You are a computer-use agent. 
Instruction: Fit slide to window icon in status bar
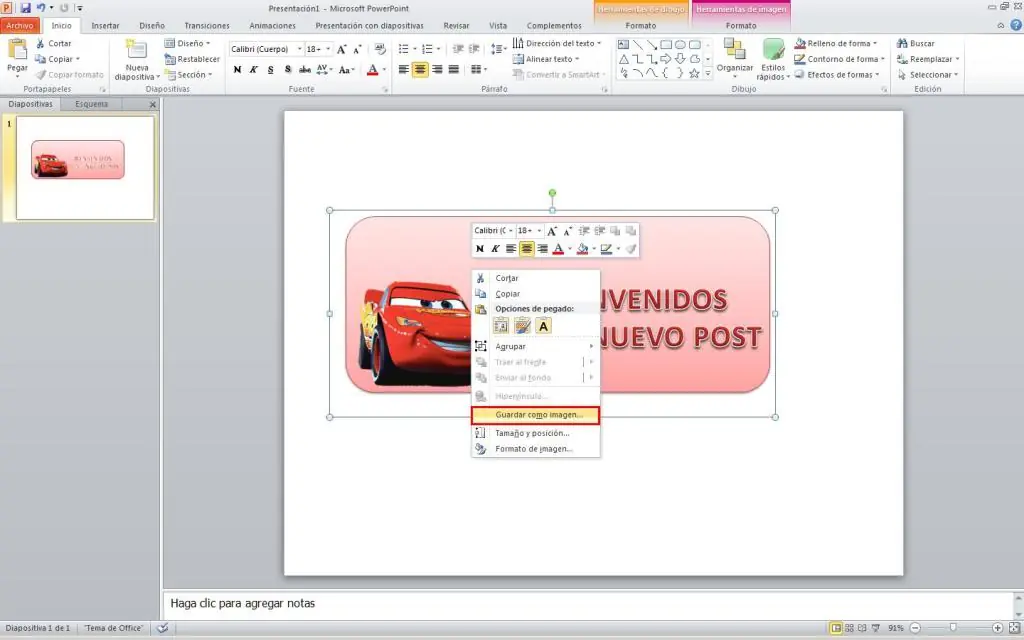[1014, 628]
